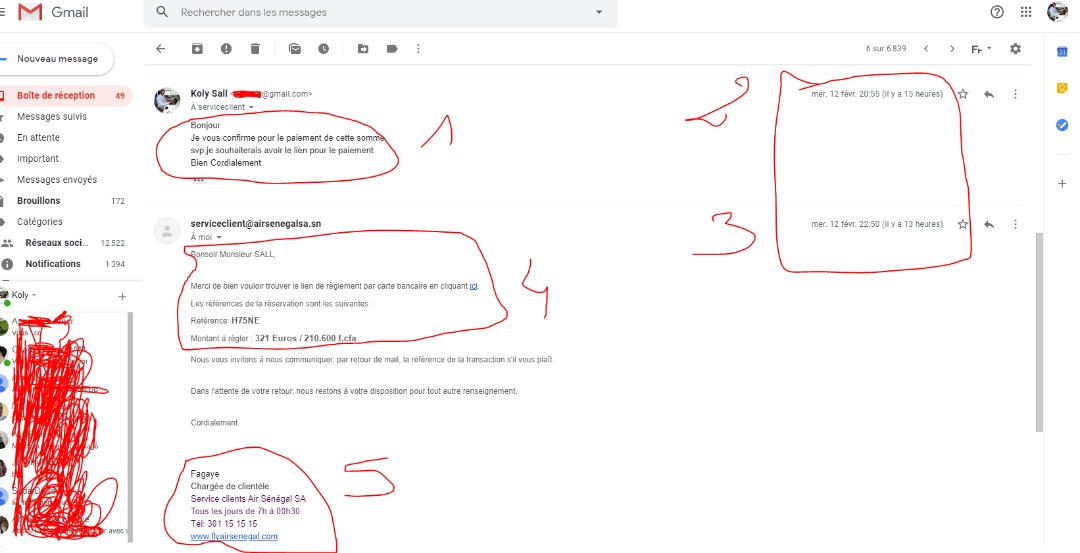Image resolution: width=1080 pixels, height=553 pixels.
Task: Click in the message search field
Action: click(x=380, y=13)
